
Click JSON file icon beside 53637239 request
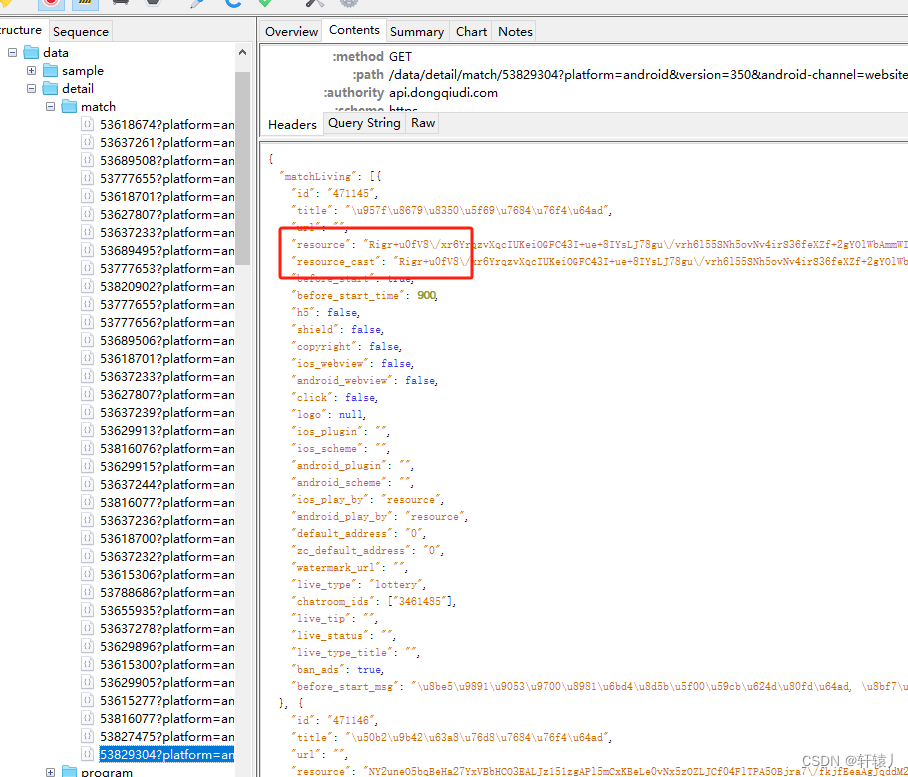click(87, 412)
